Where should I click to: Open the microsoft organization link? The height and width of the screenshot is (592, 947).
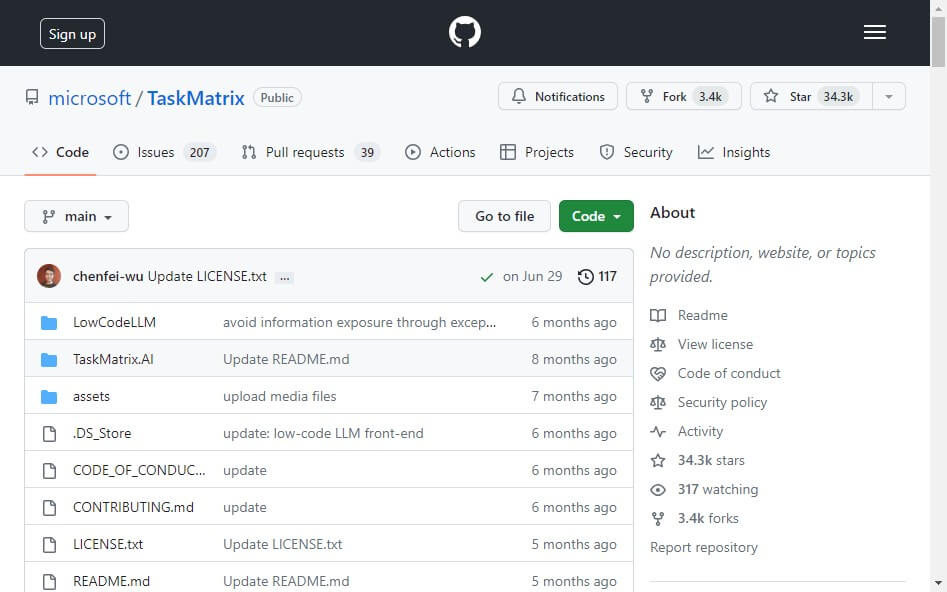[x=89, y=98]
